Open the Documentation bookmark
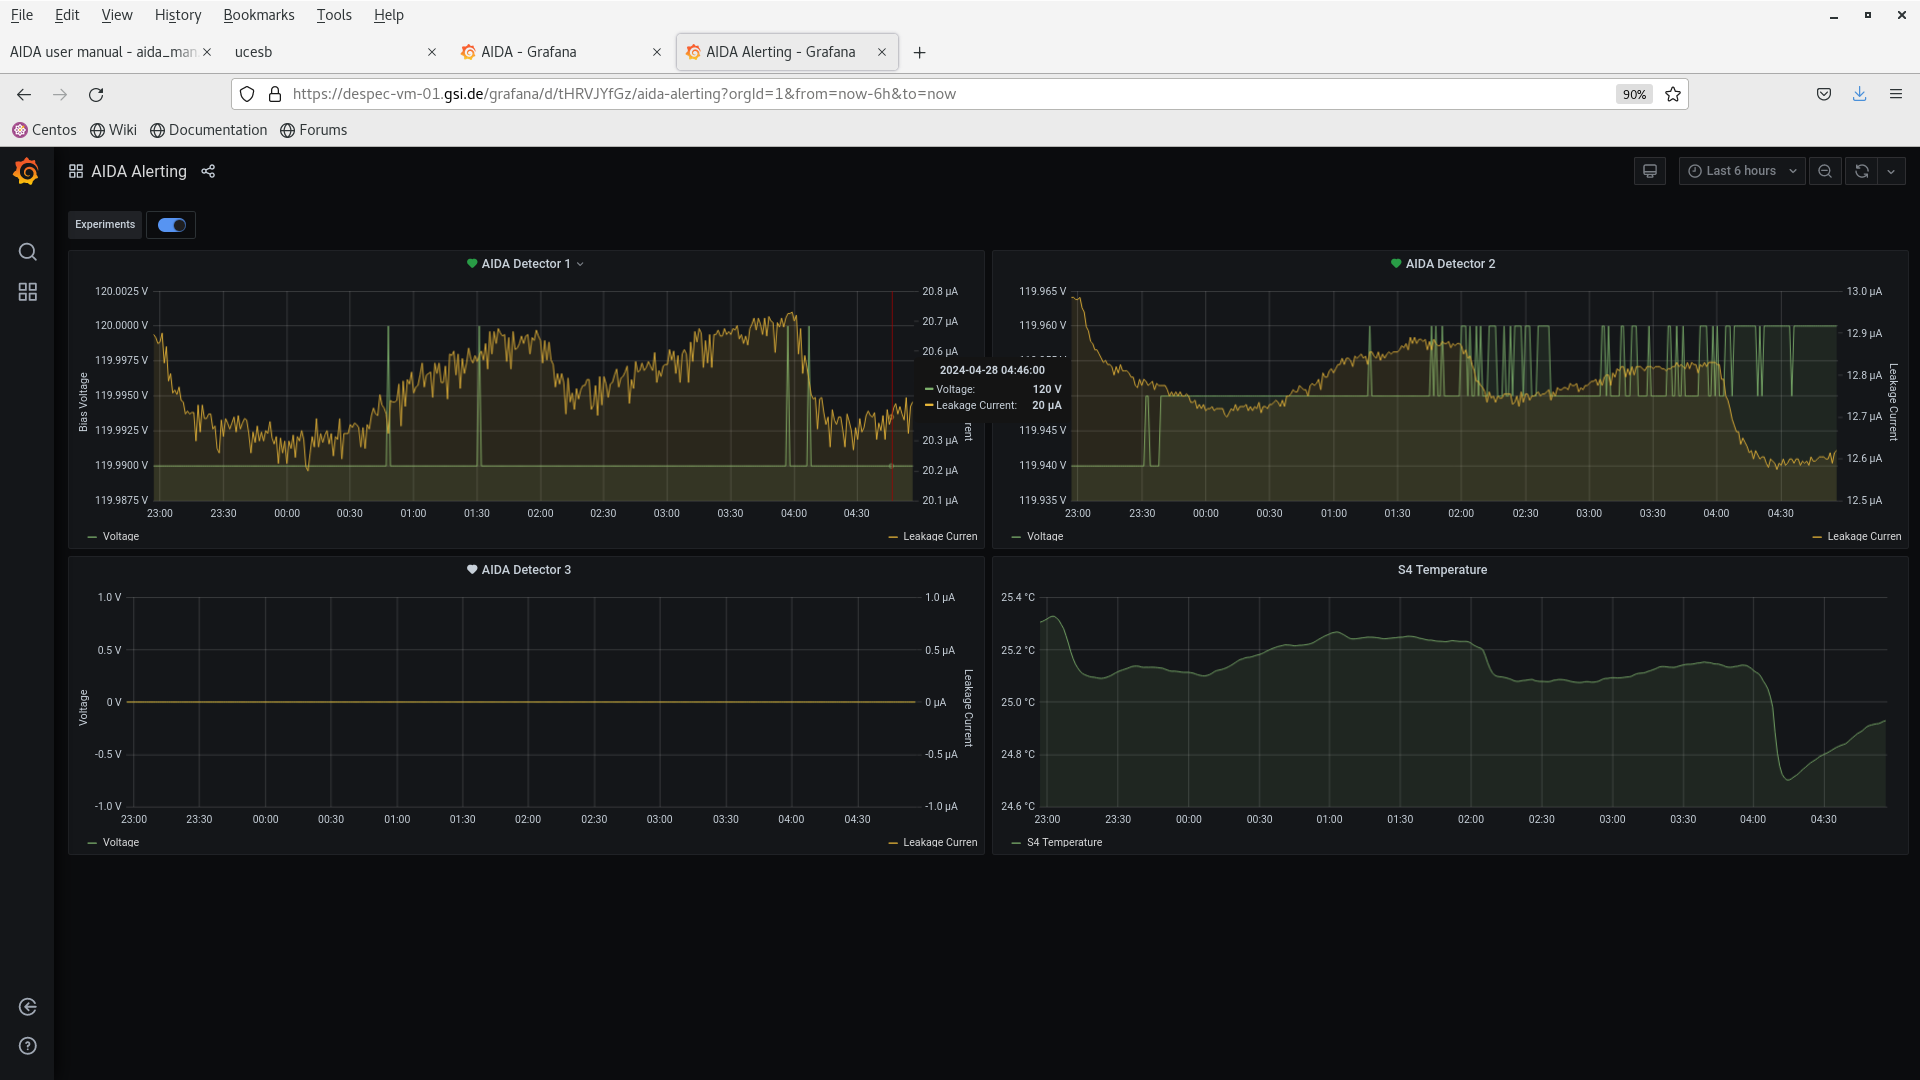Screen dimensions: 1920x1080 point(208,130)
